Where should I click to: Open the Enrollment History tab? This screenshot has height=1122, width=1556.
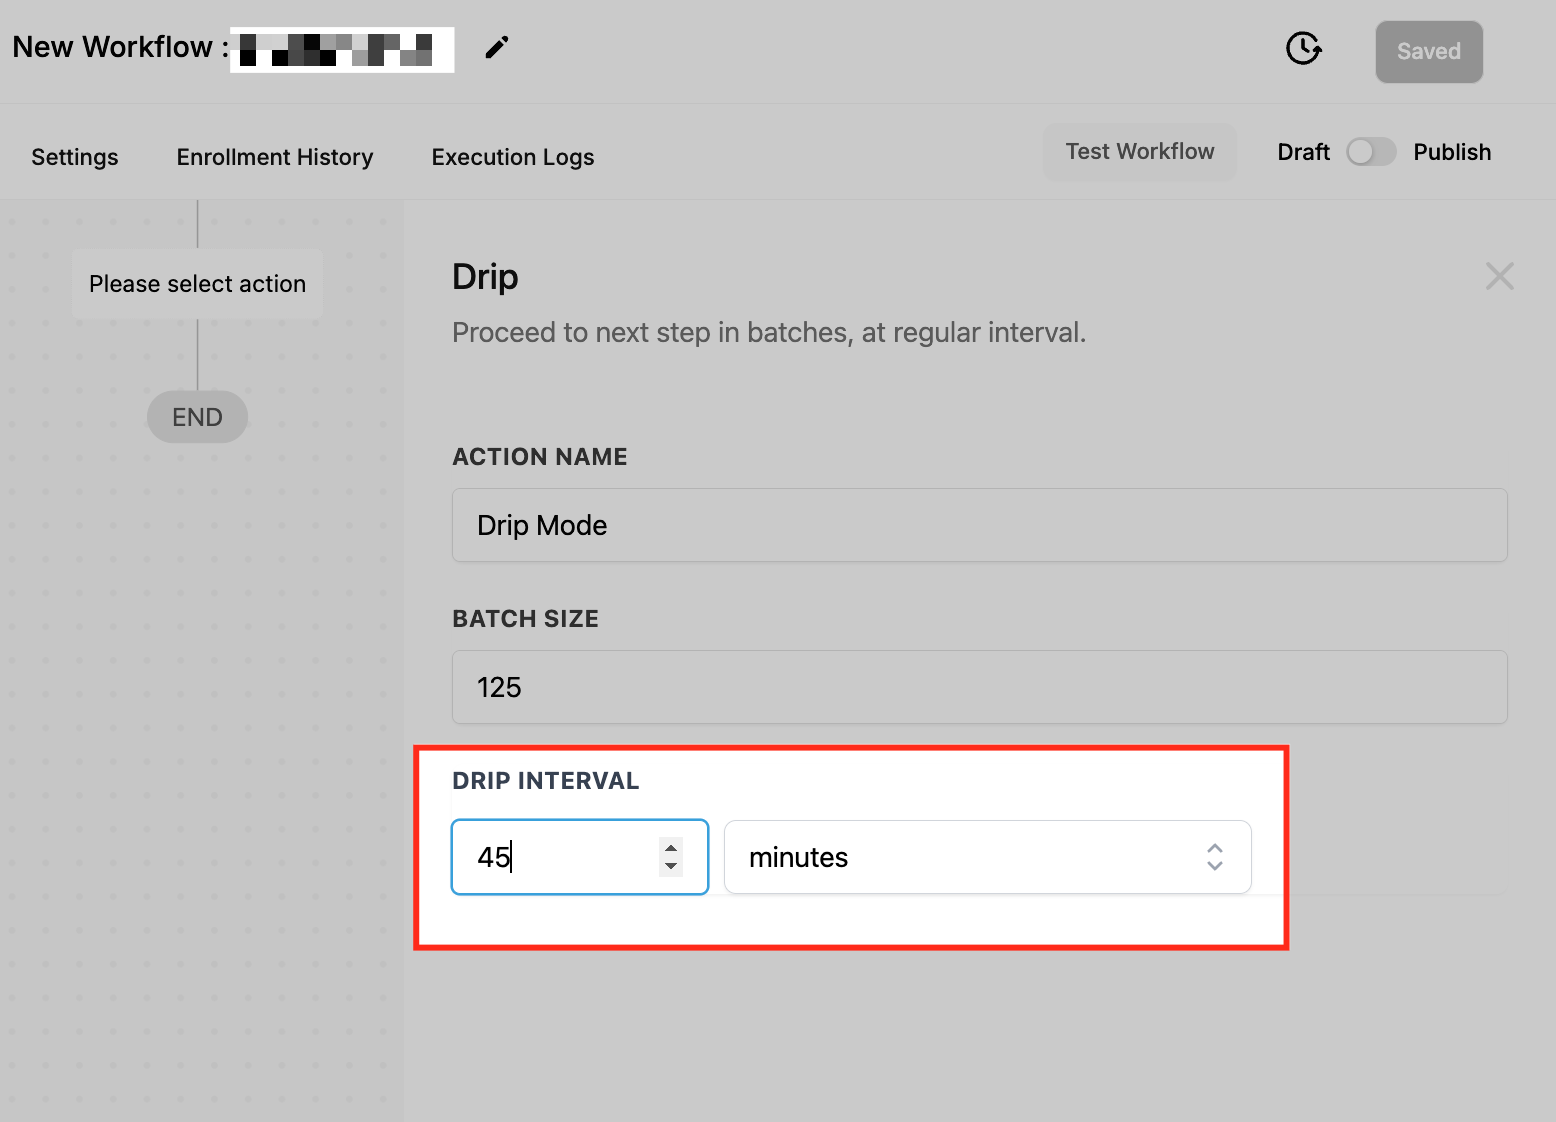point(275,157)
